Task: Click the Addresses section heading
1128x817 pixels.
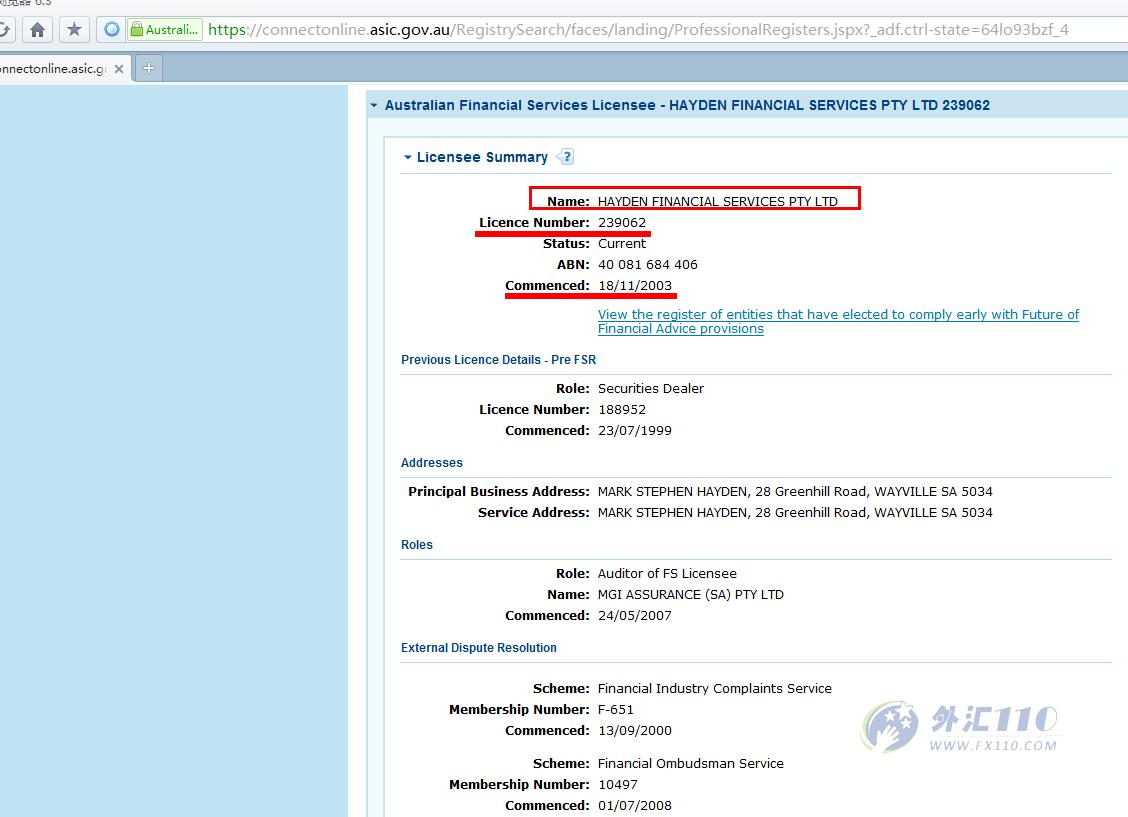Action: 432,462
